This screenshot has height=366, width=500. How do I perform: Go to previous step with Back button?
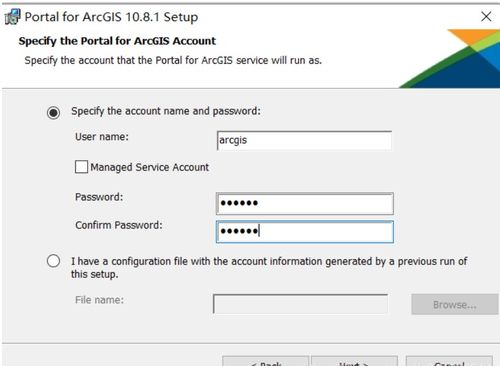[x=266, y=361]
